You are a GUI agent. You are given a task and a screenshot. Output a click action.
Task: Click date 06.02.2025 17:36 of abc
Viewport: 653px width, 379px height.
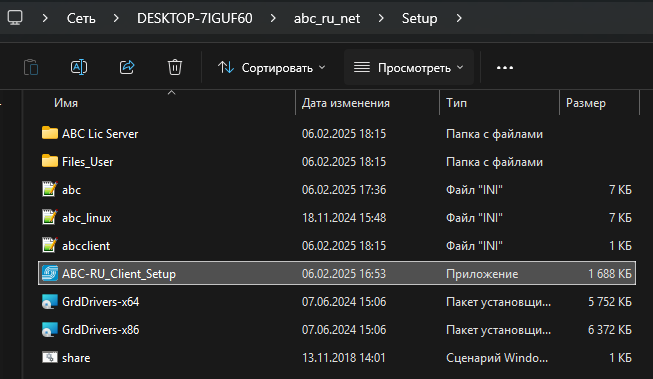tap(344, 190)
